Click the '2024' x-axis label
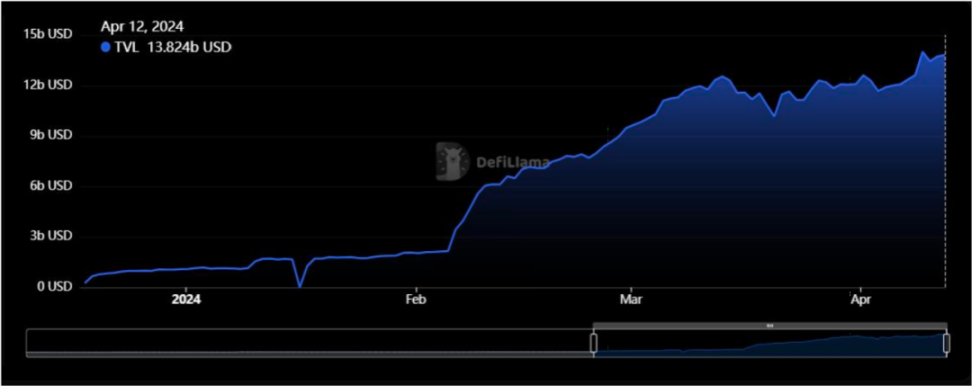This screenshot has height=386, width=972. coord(187,300)
